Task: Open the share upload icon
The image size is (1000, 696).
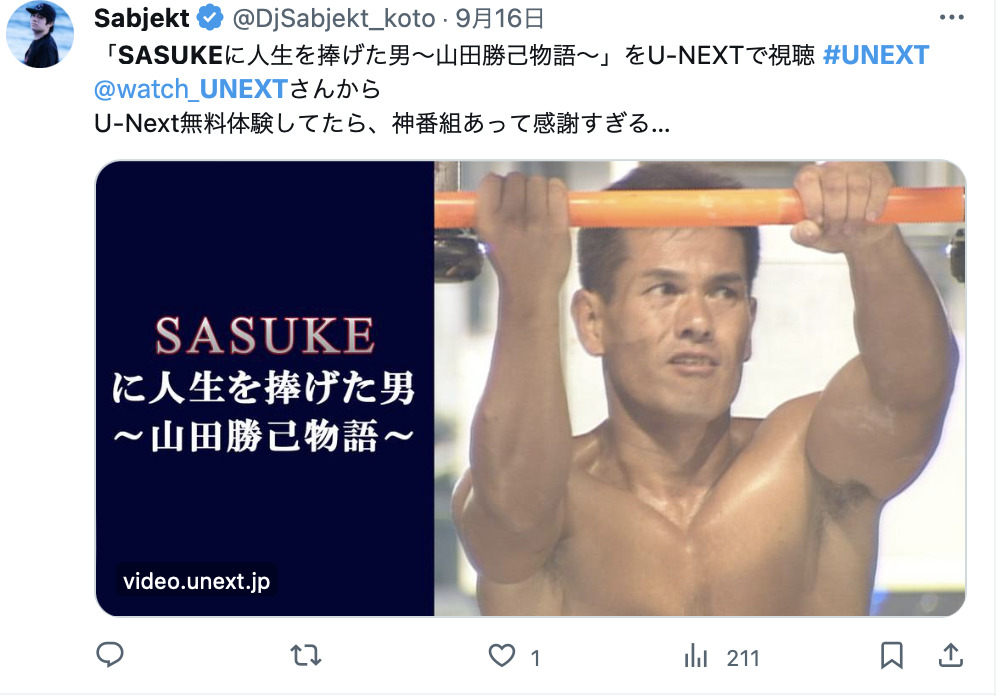Action: coord(950,655)
